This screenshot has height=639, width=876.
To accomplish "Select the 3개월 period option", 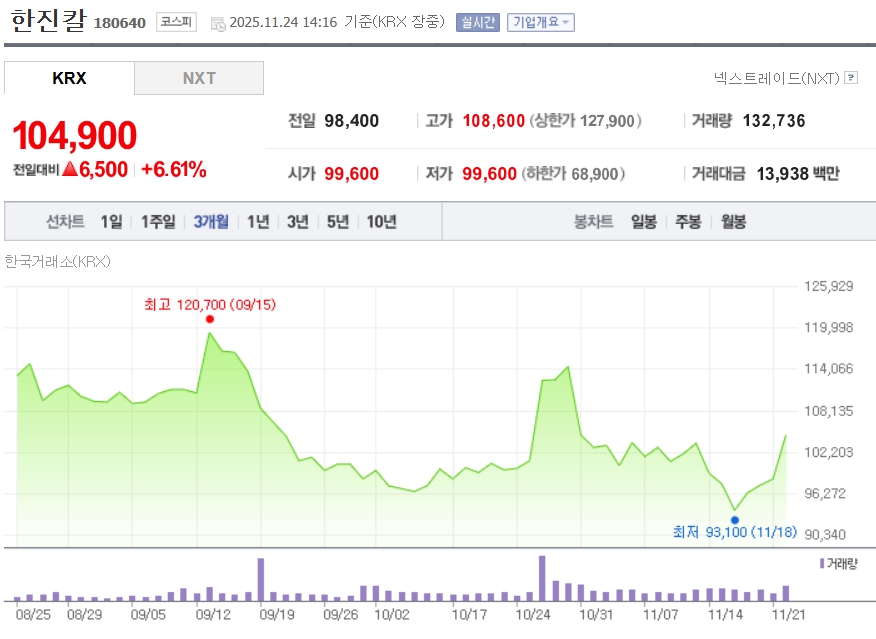I will point(211,222).
